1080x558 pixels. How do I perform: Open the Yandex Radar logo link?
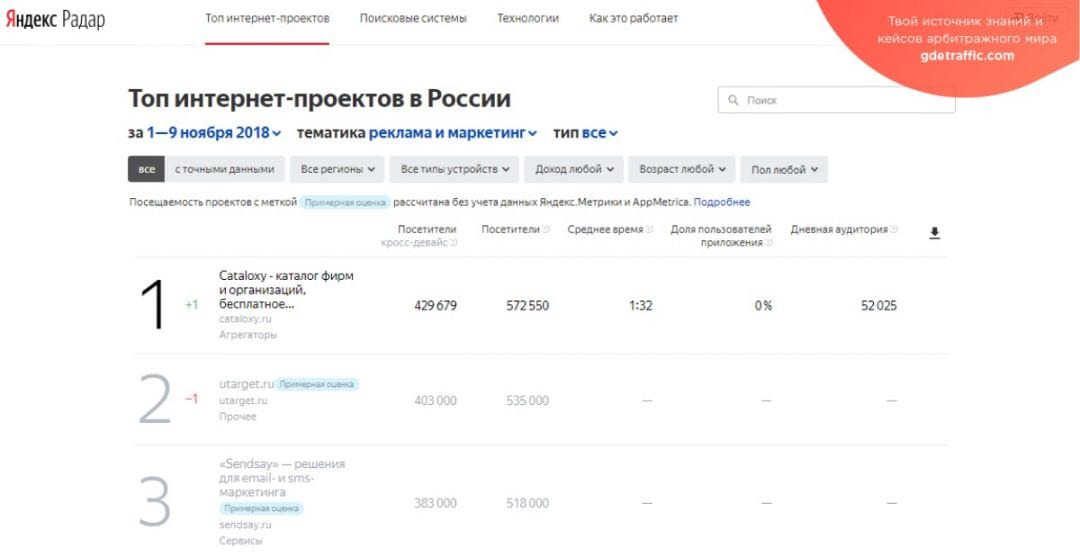55,19
